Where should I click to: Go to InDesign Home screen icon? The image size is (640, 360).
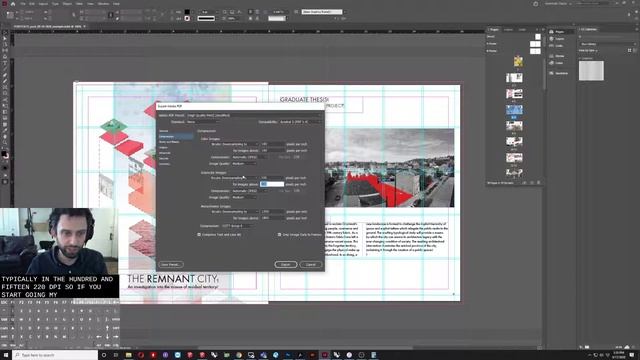[13, 4]
